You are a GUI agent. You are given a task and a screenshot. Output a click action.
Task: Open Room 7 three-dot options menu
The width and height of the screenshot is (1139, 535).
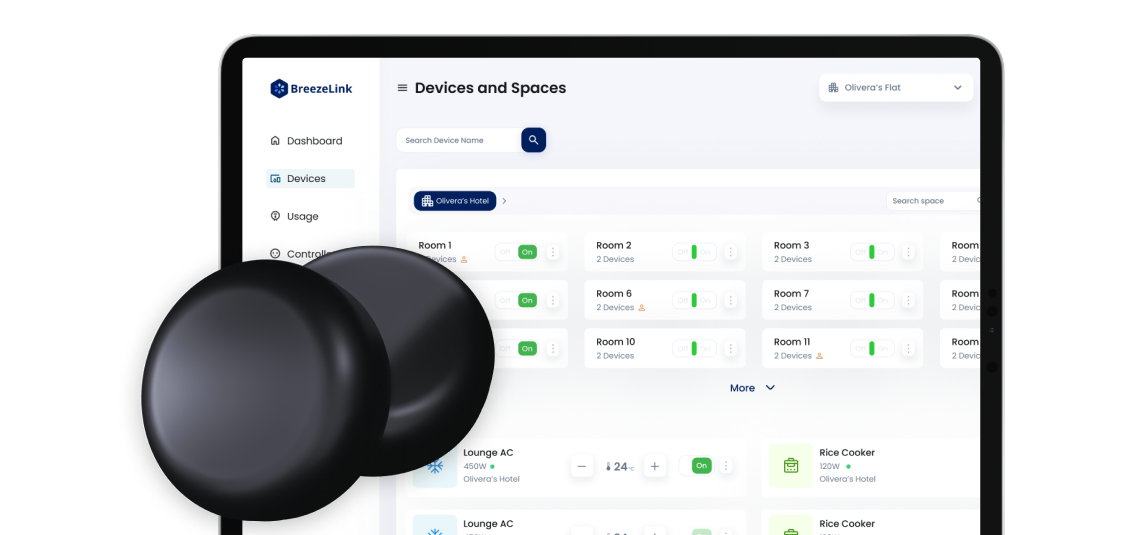pyautogui.click(x=908, y=300)
